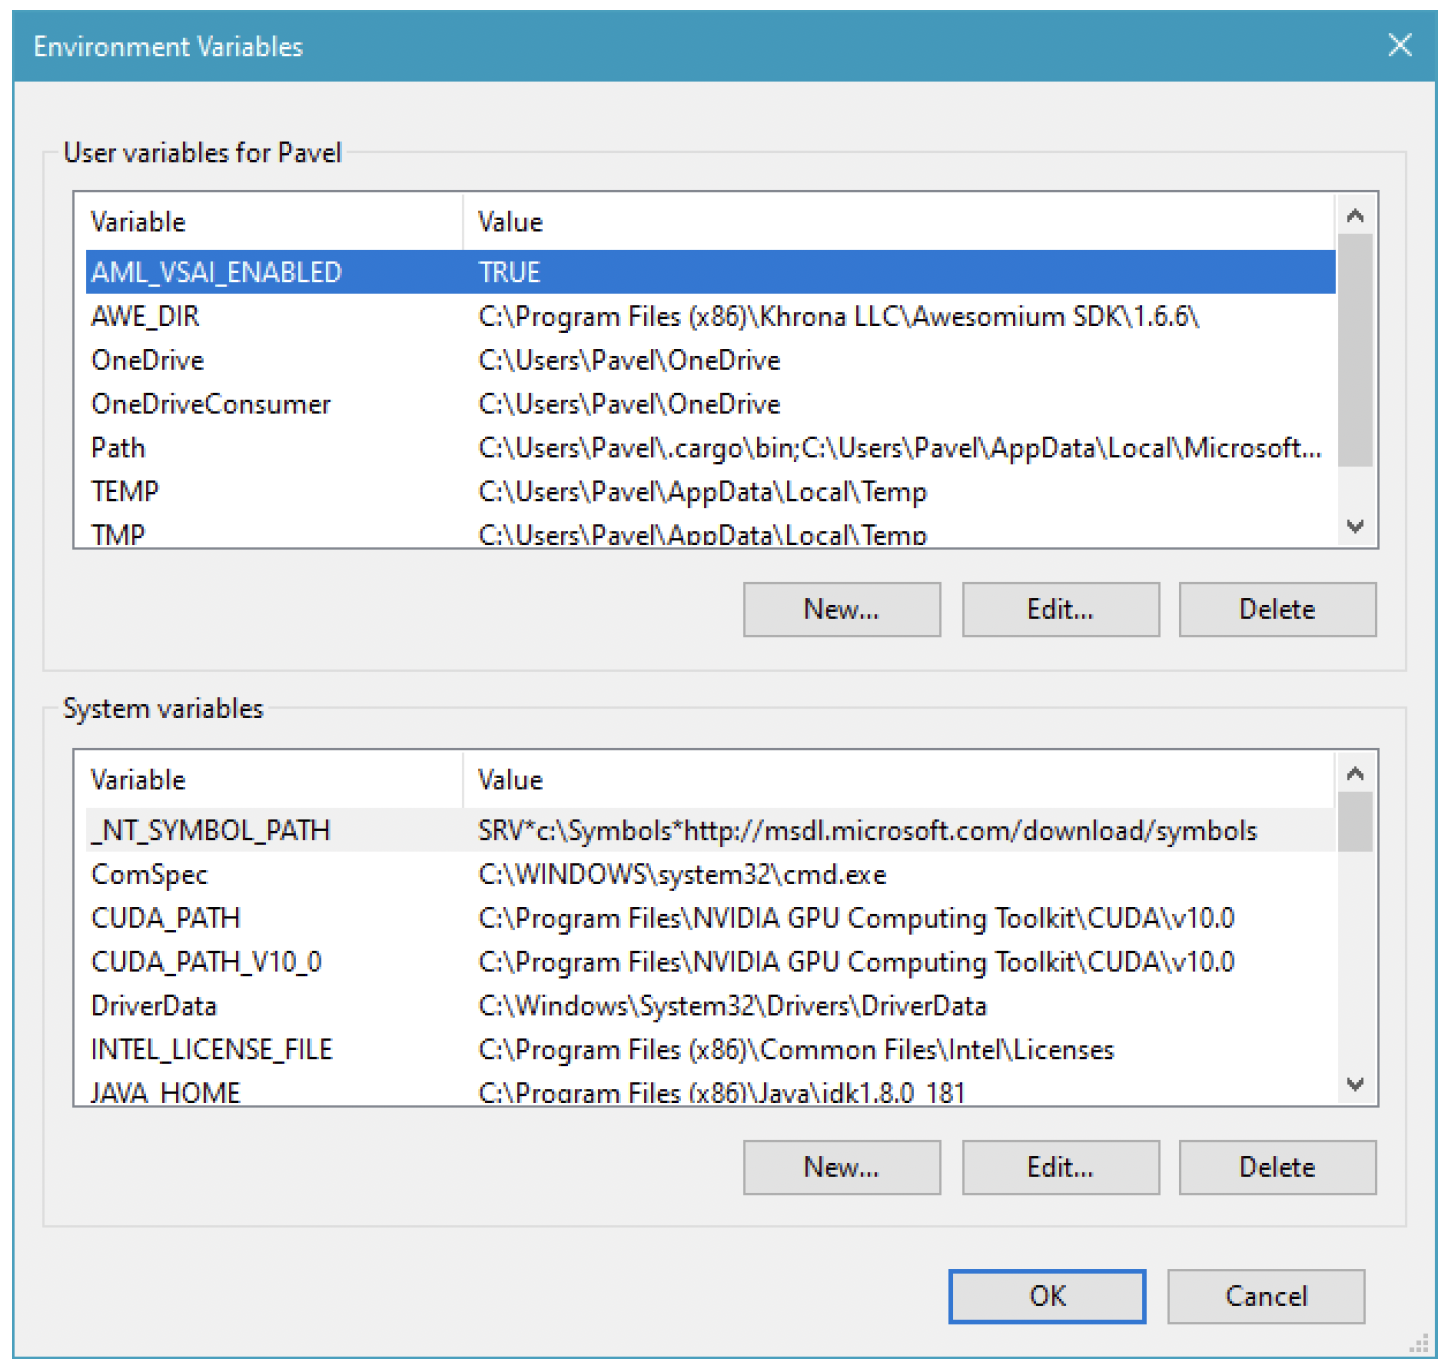Select the user Path variable row

[118, 448]
